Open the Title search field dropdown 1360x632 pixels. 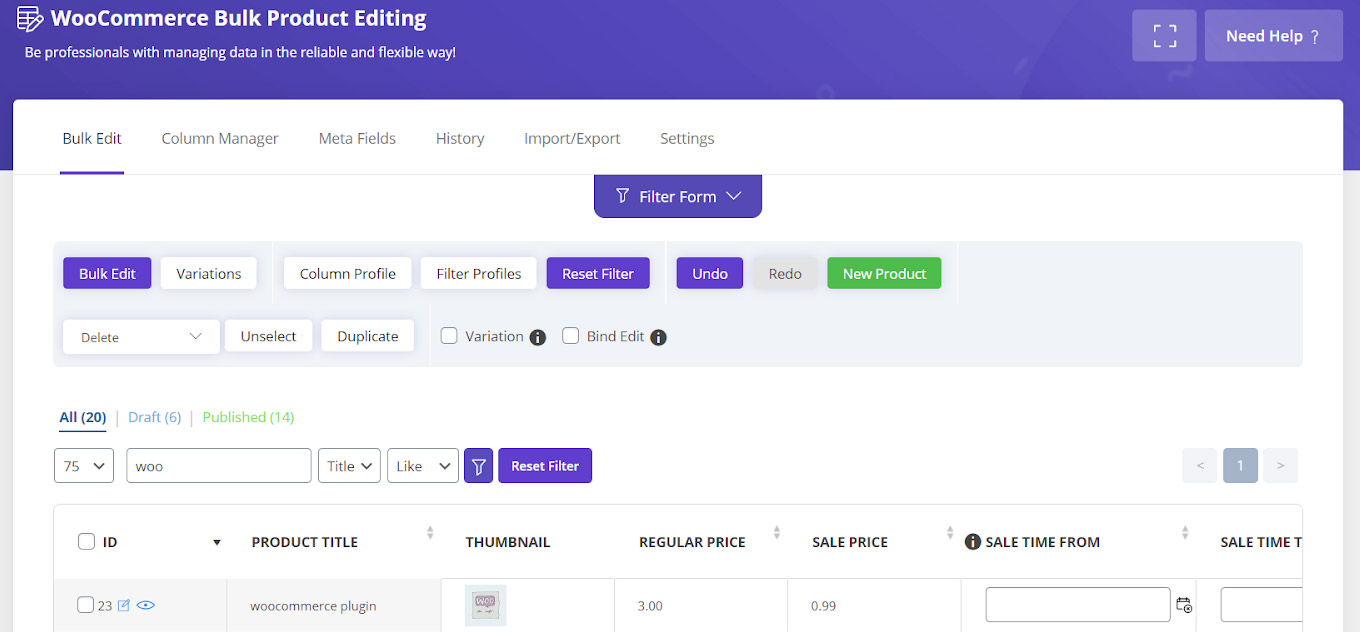(349, 466)
